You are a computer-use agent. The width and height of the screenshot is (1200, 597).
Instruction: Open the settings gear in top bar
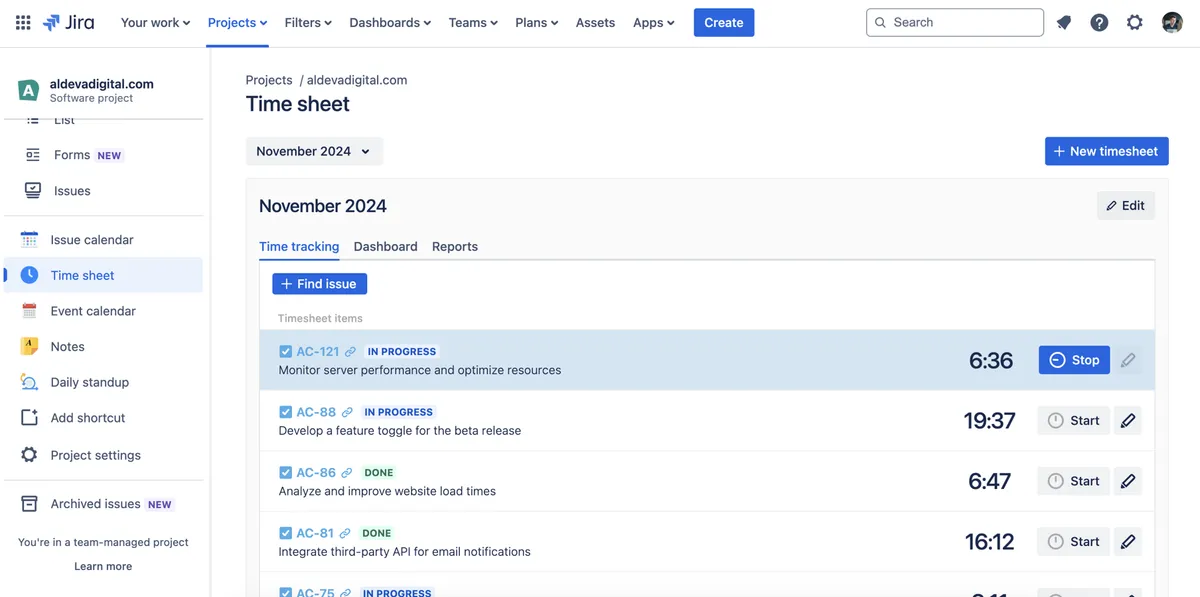pos(1134,22)
